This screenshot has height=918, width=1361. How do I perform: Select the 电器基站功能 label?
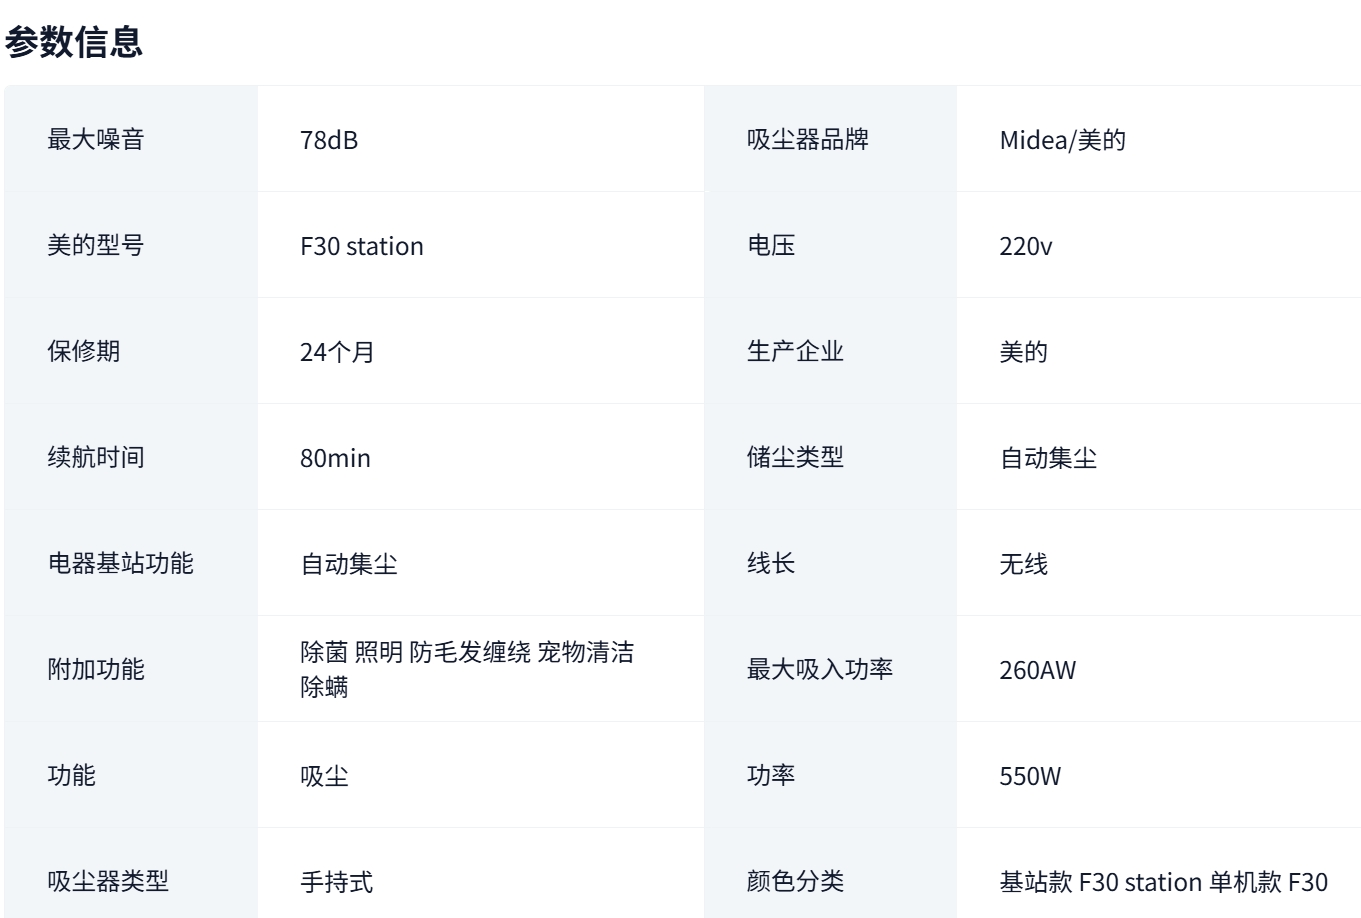[x=120, y=563]
